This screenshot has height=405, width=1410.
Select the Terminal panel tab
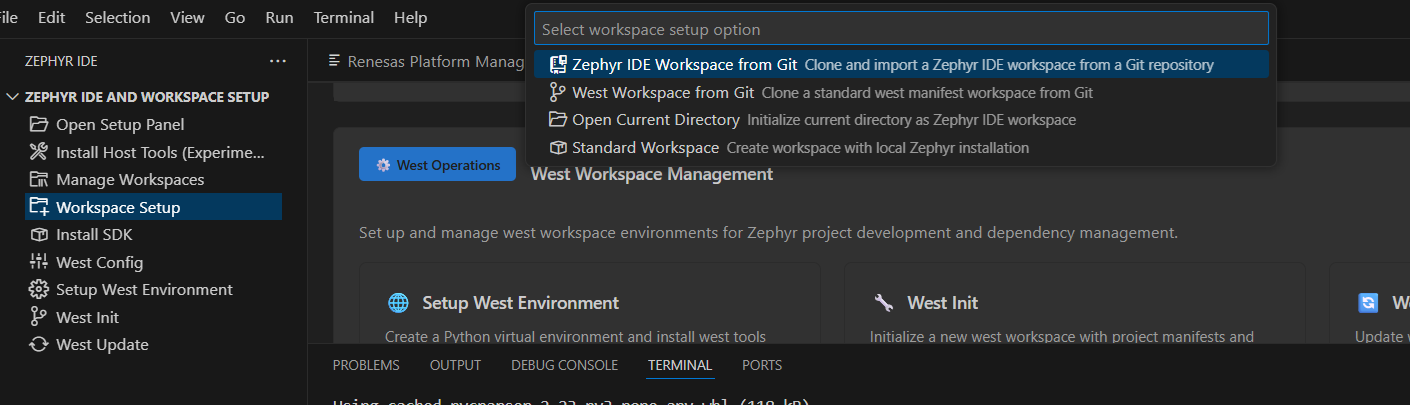tap(680, 365)
